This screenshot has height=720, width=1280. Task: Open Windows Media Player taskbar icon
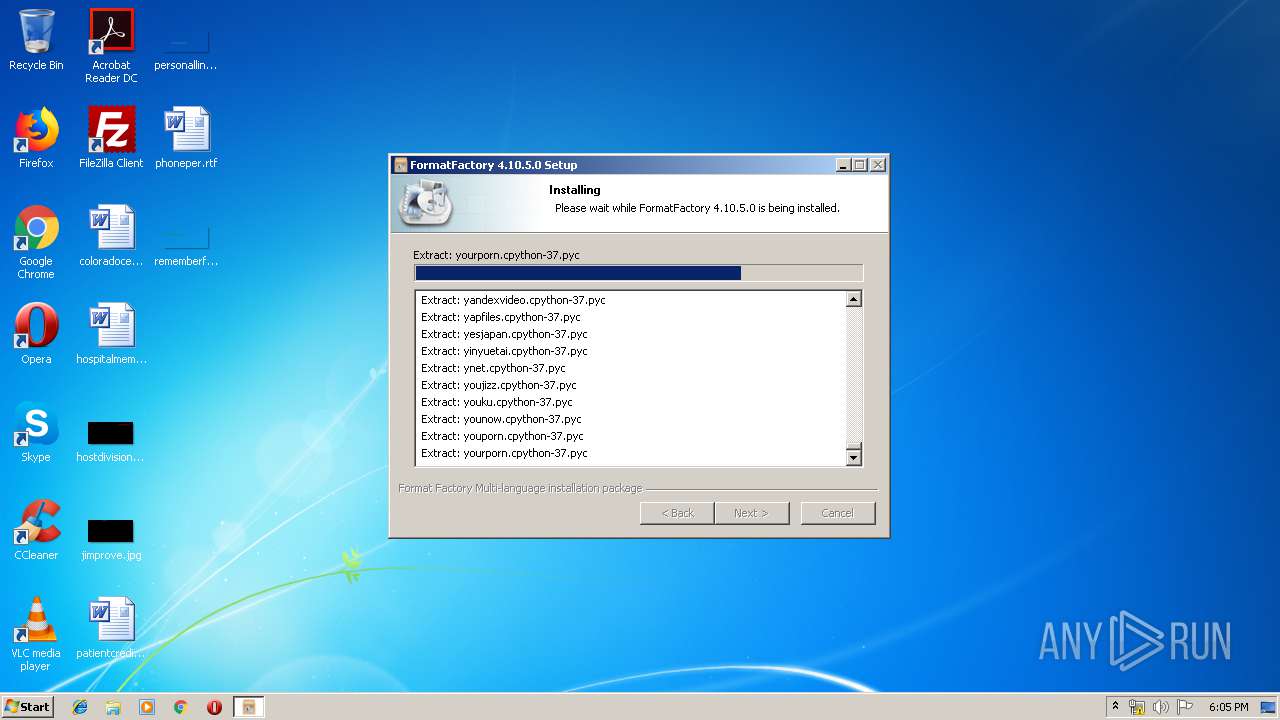pyautogui.click(x=147, y=707)
